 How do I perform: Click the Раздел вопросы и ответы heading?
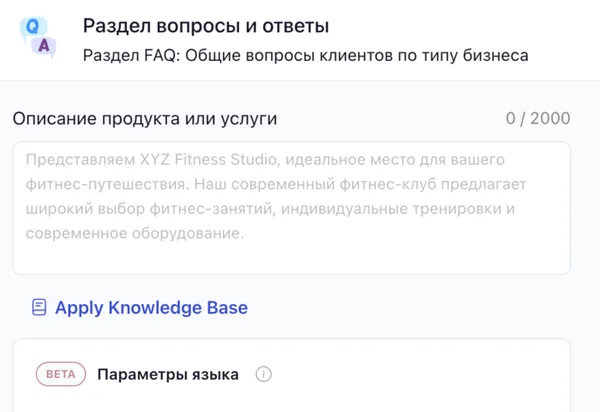[x=206, y=26]
